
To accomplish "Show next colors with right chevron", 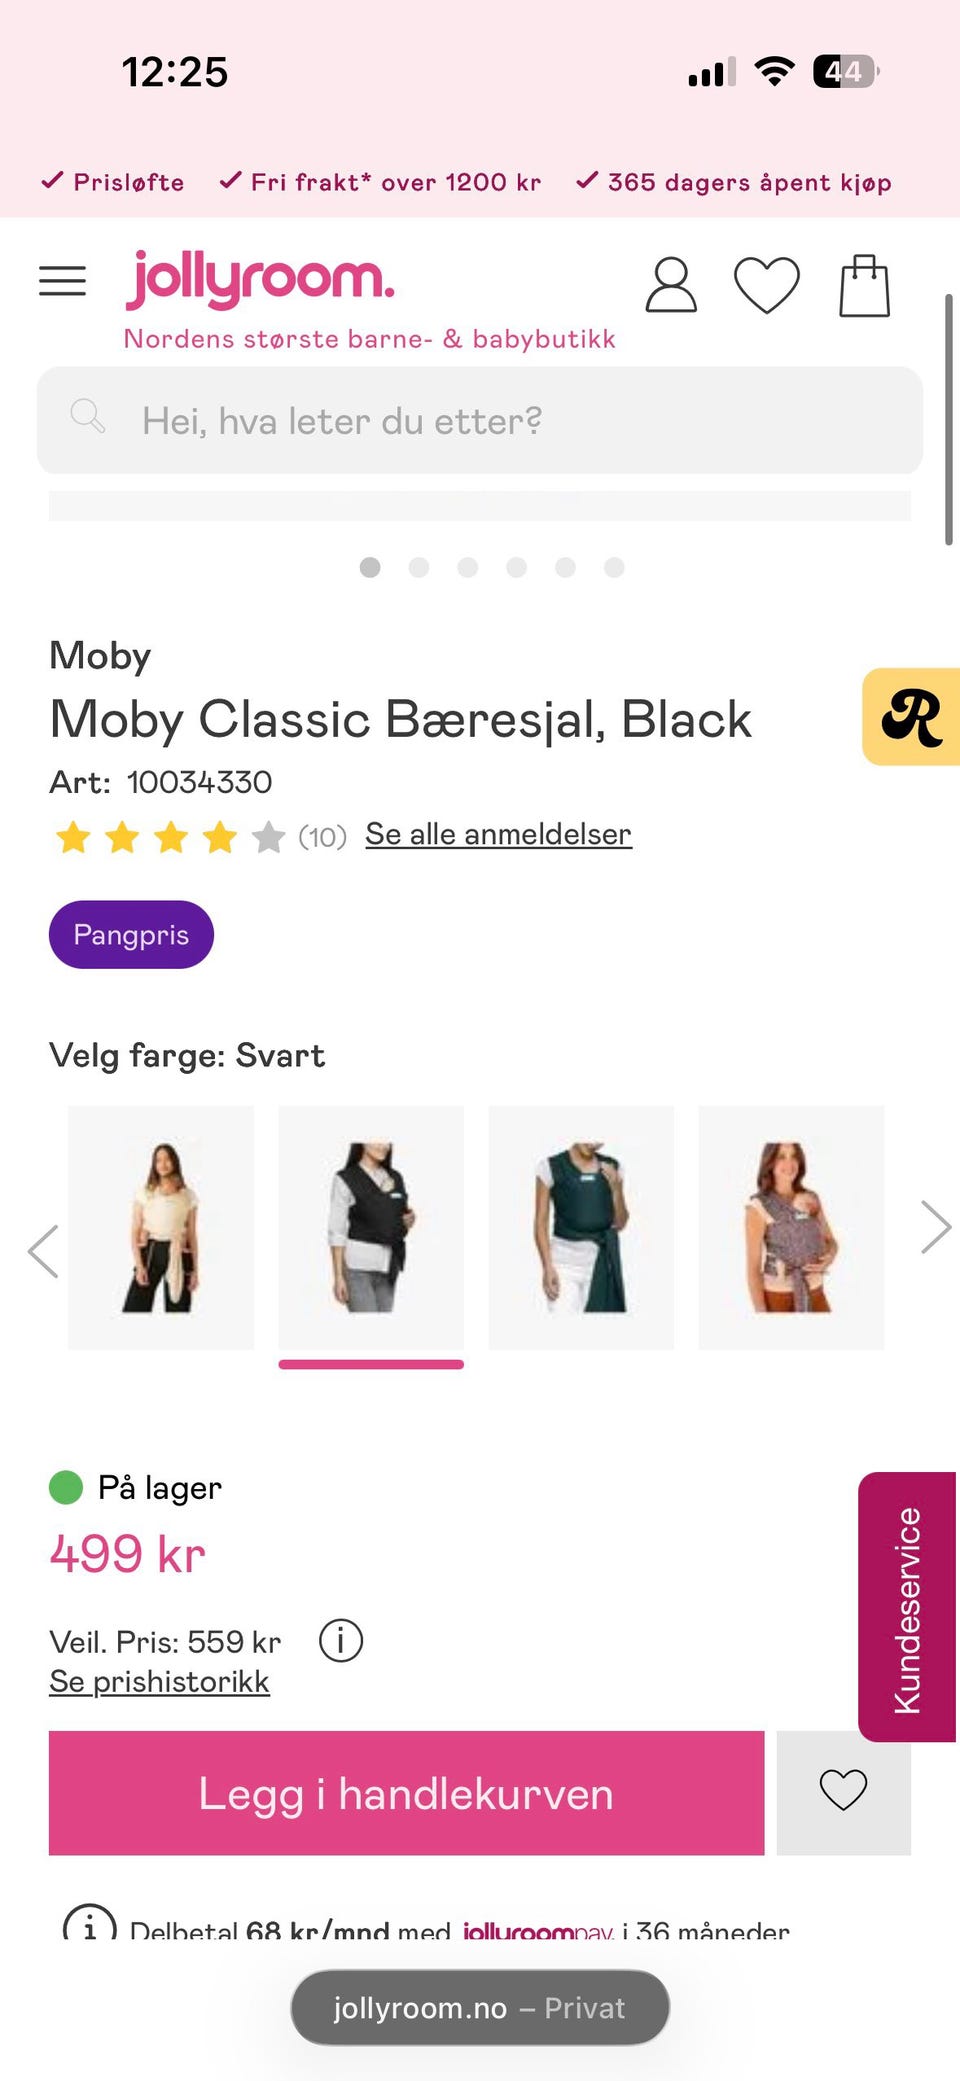I will [x=935, y=1227].
